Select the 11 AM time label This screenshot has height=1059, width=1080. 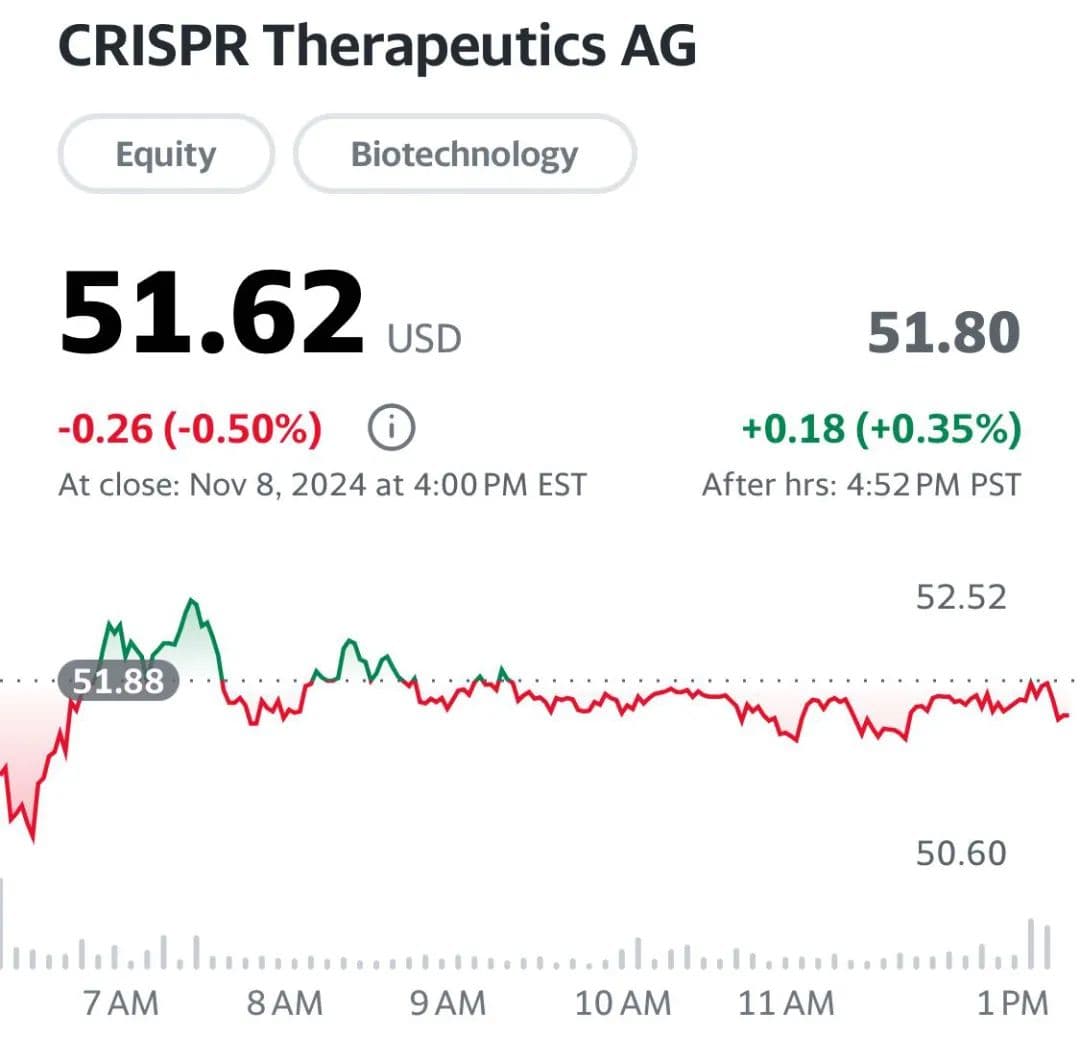[786, 1003]
